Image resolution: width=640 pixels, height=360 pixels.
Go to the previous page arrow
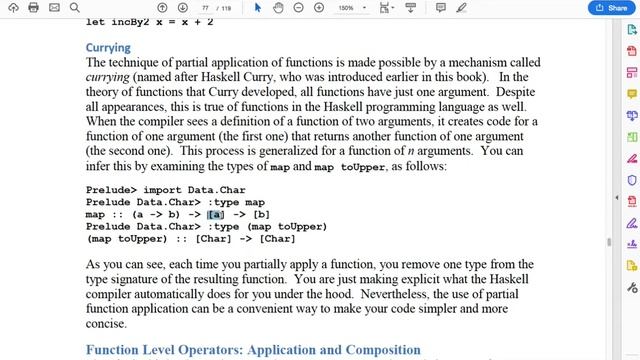pos(162,8)
